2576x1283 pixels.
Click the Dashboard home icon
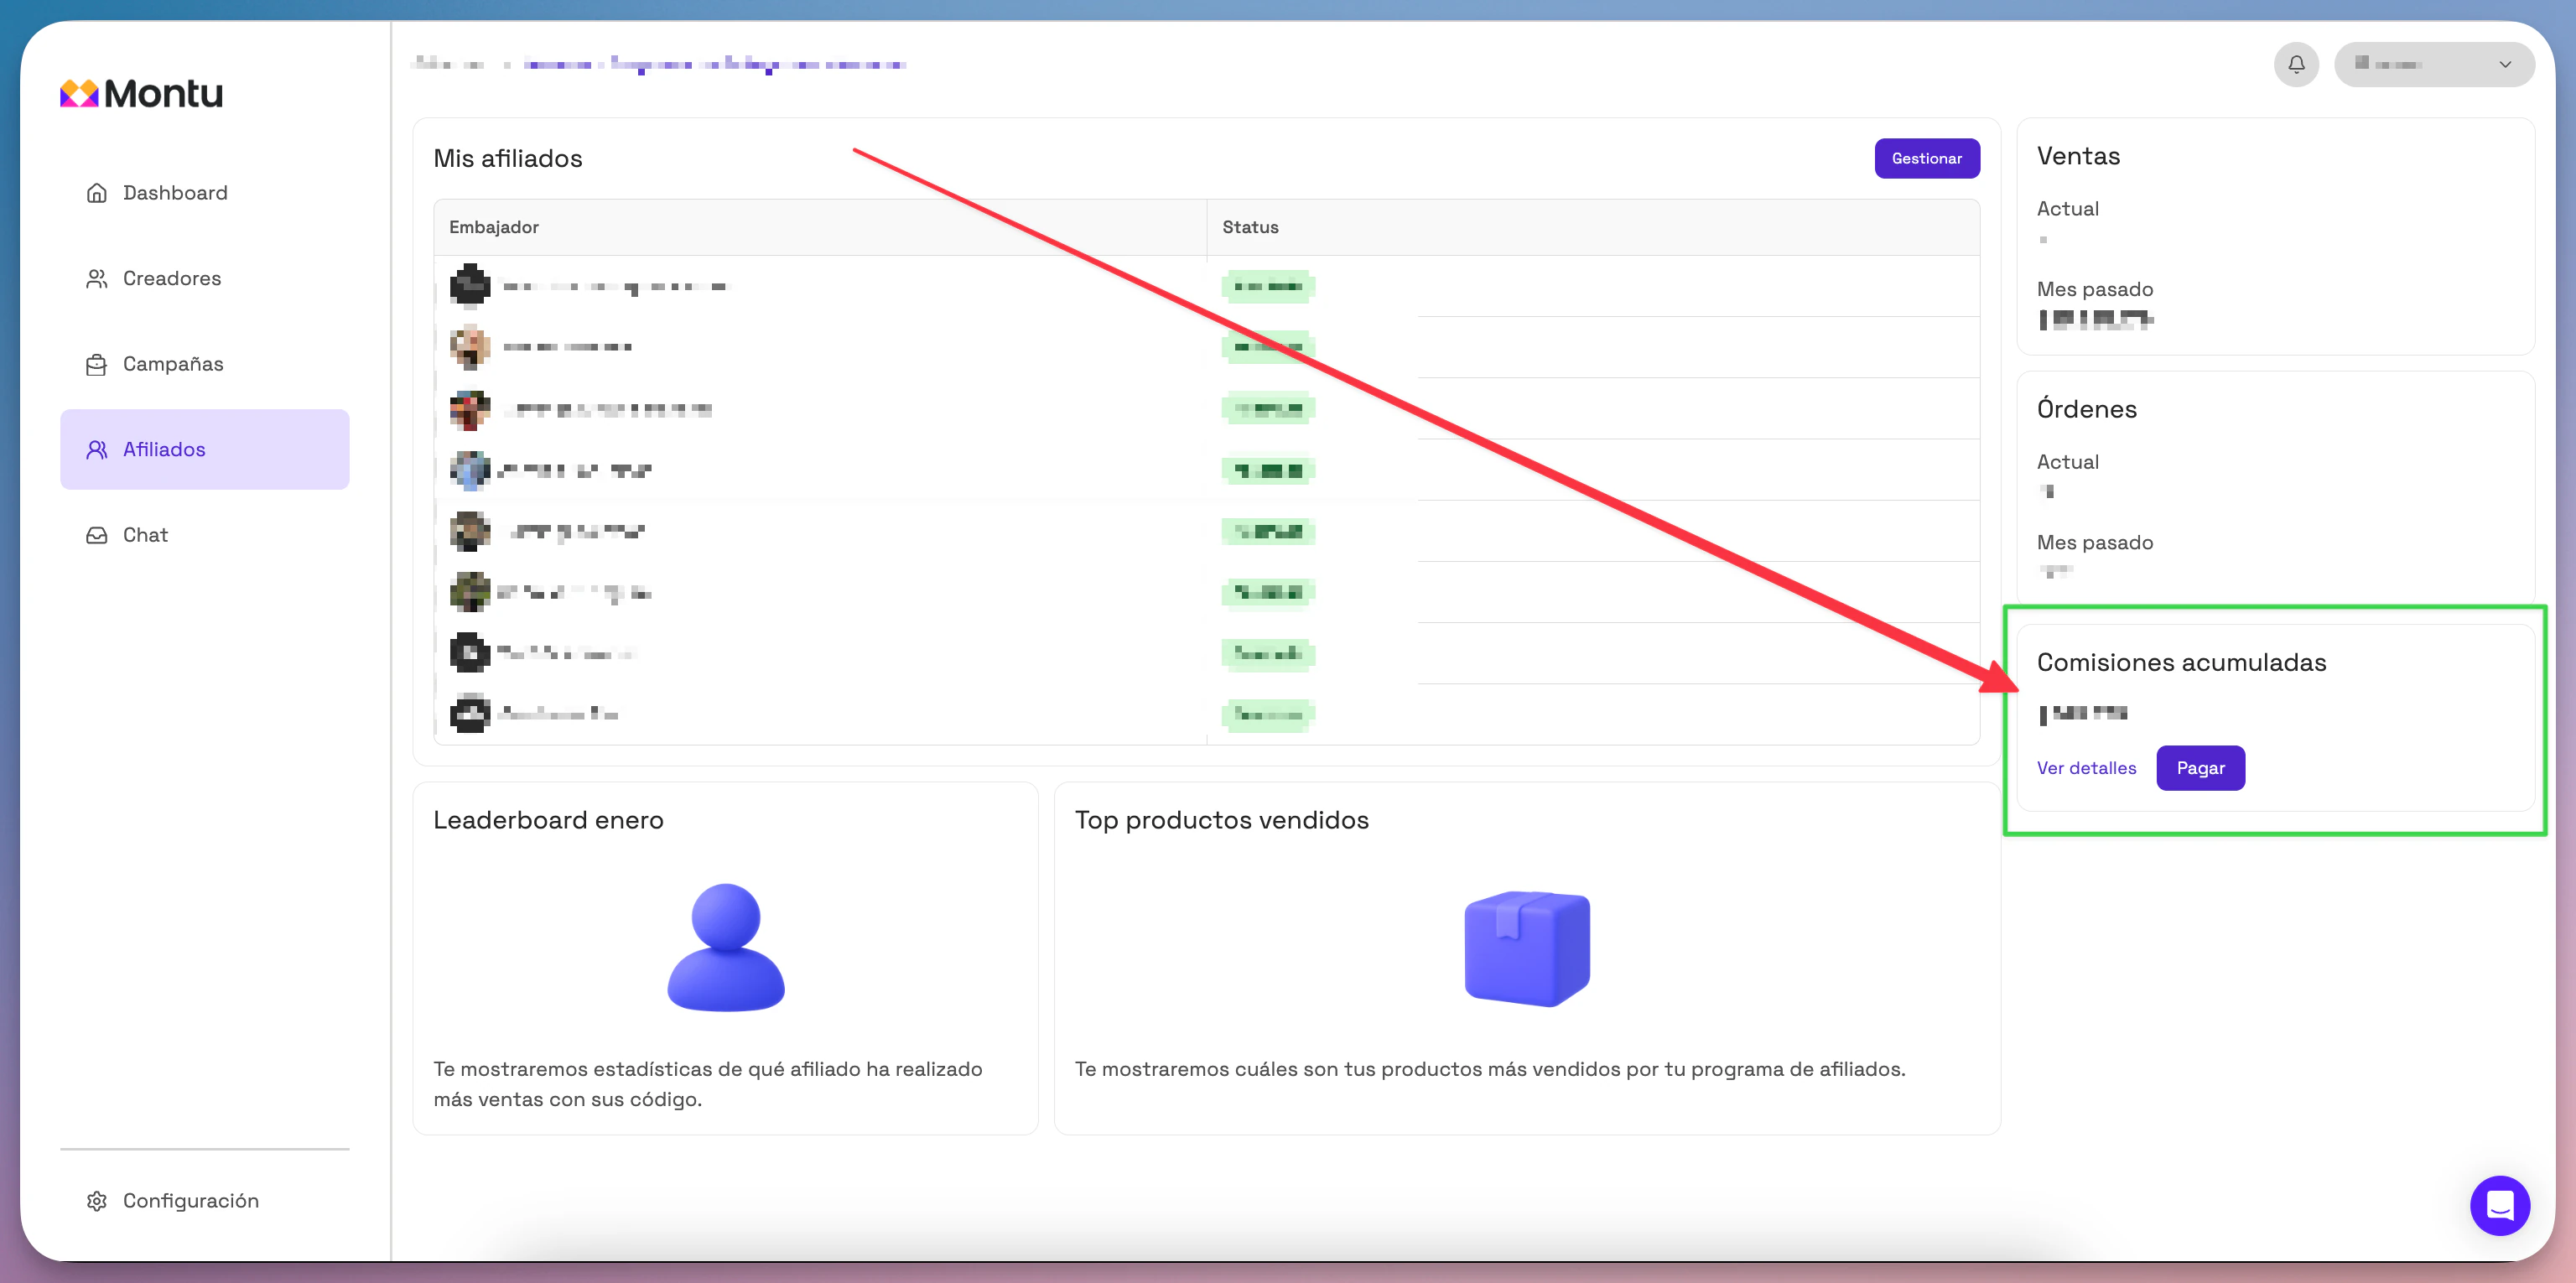click(x=97, y=193)
